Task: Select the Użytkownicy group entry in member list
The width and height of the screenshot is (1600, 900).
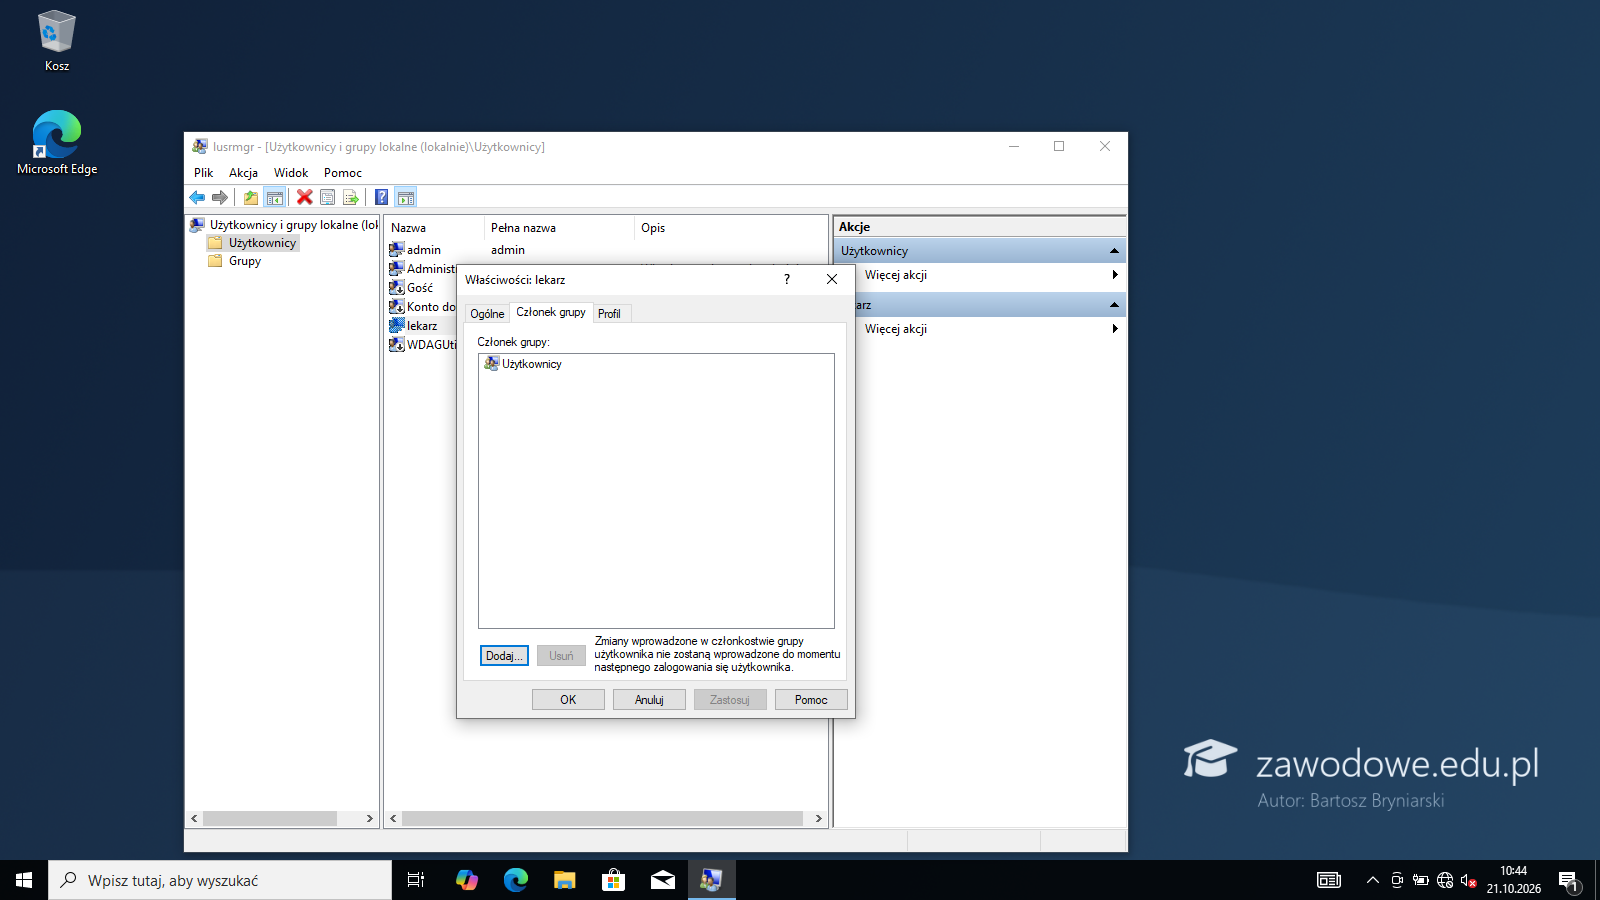Action: coord(523,364)
